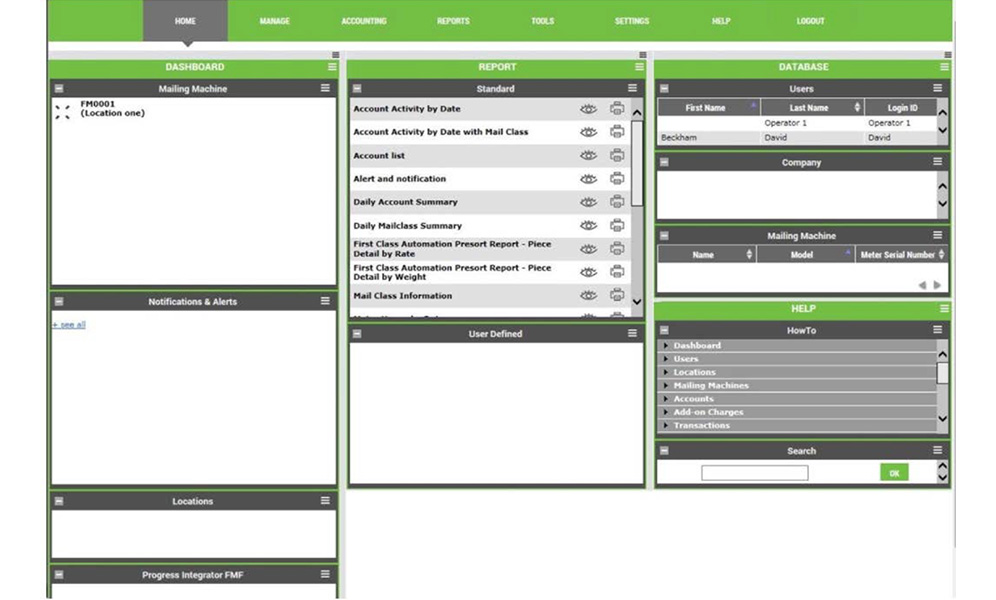Open the ACCOUNTING menu
Screen dimensions: 996x600
(x=364, y=21)
